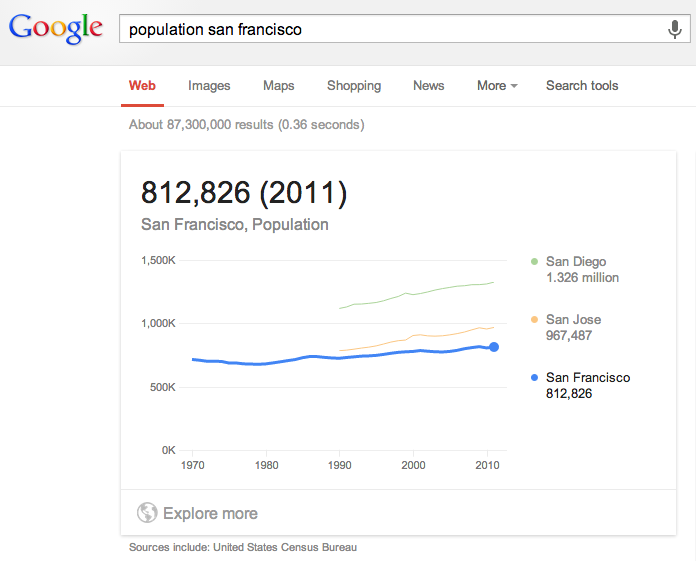Click the San Jose legend label
Screen dimensions: 696x561
[573, 320]
